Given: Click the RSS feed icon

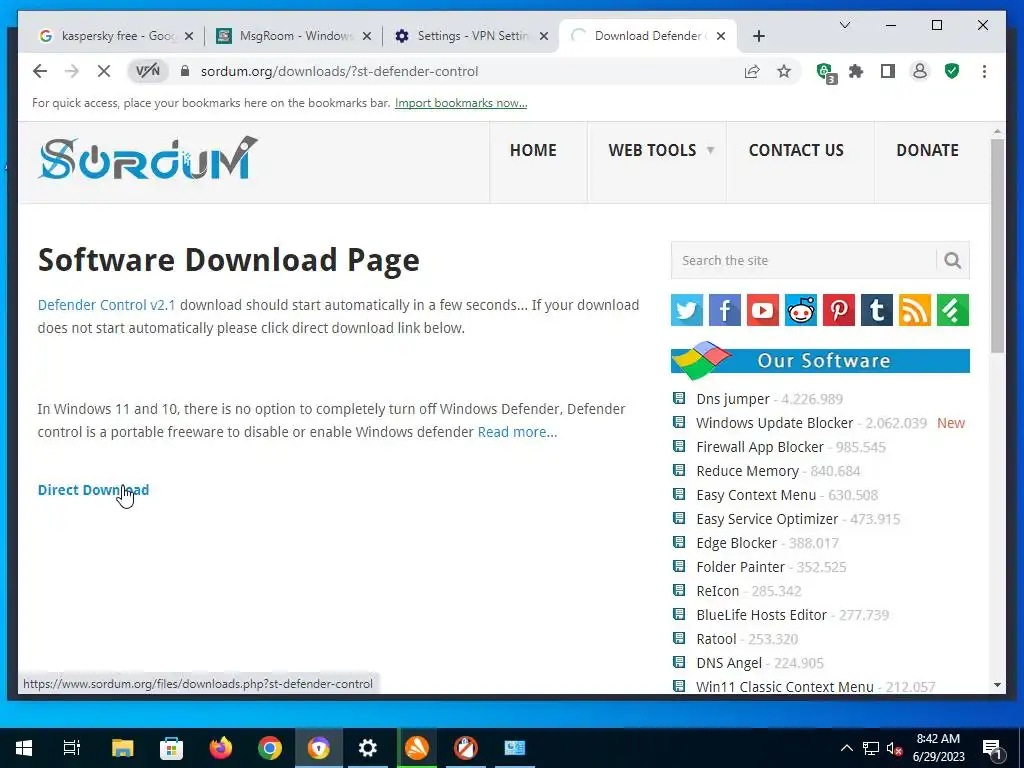Looking at the screenshot, I should [x=915, y=310].
